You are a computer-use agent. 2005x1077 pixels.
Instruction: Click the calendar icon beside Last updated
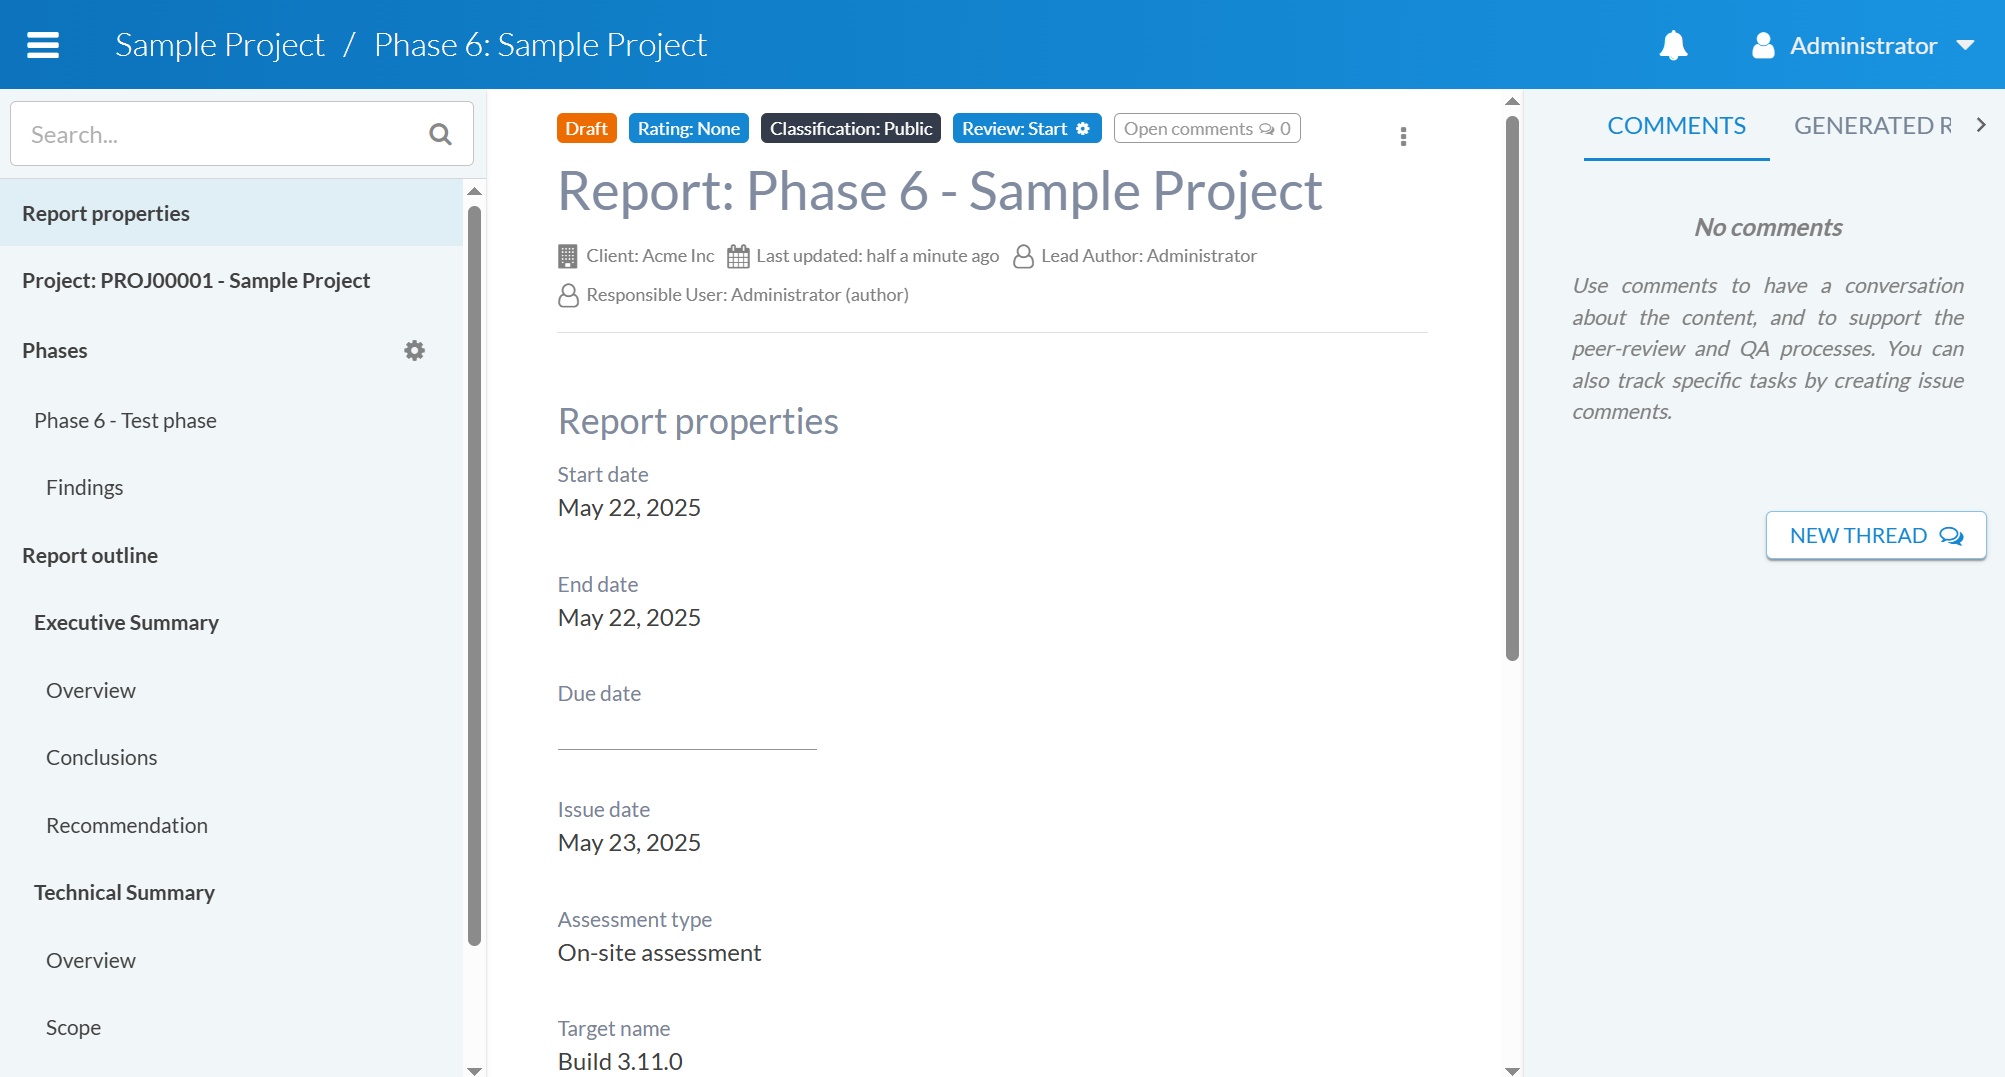(x=738, y=256)
